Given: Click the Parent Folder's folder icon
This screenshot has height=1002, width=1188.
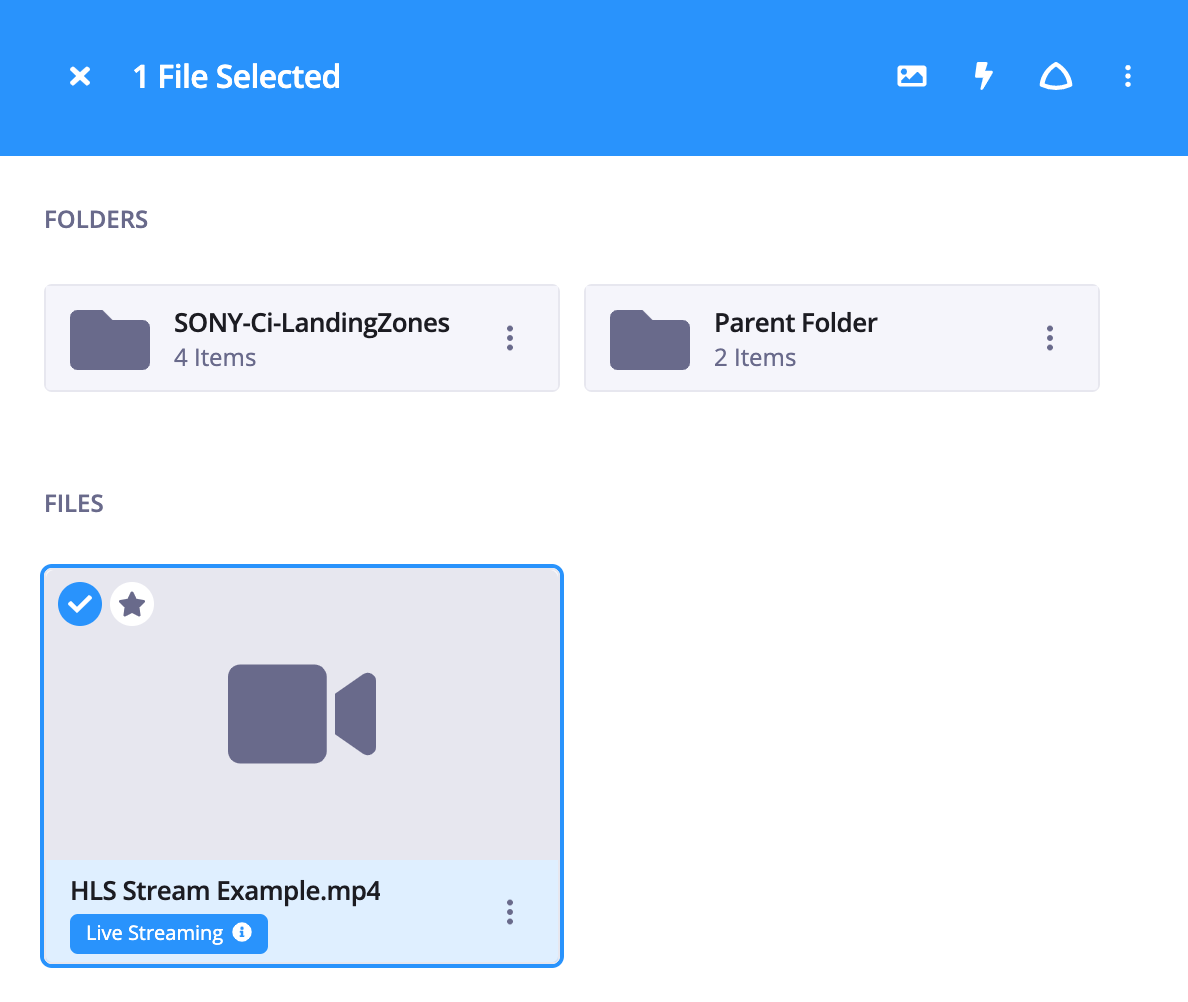Looking at the screenshot, I should click(x=650, y=339).
